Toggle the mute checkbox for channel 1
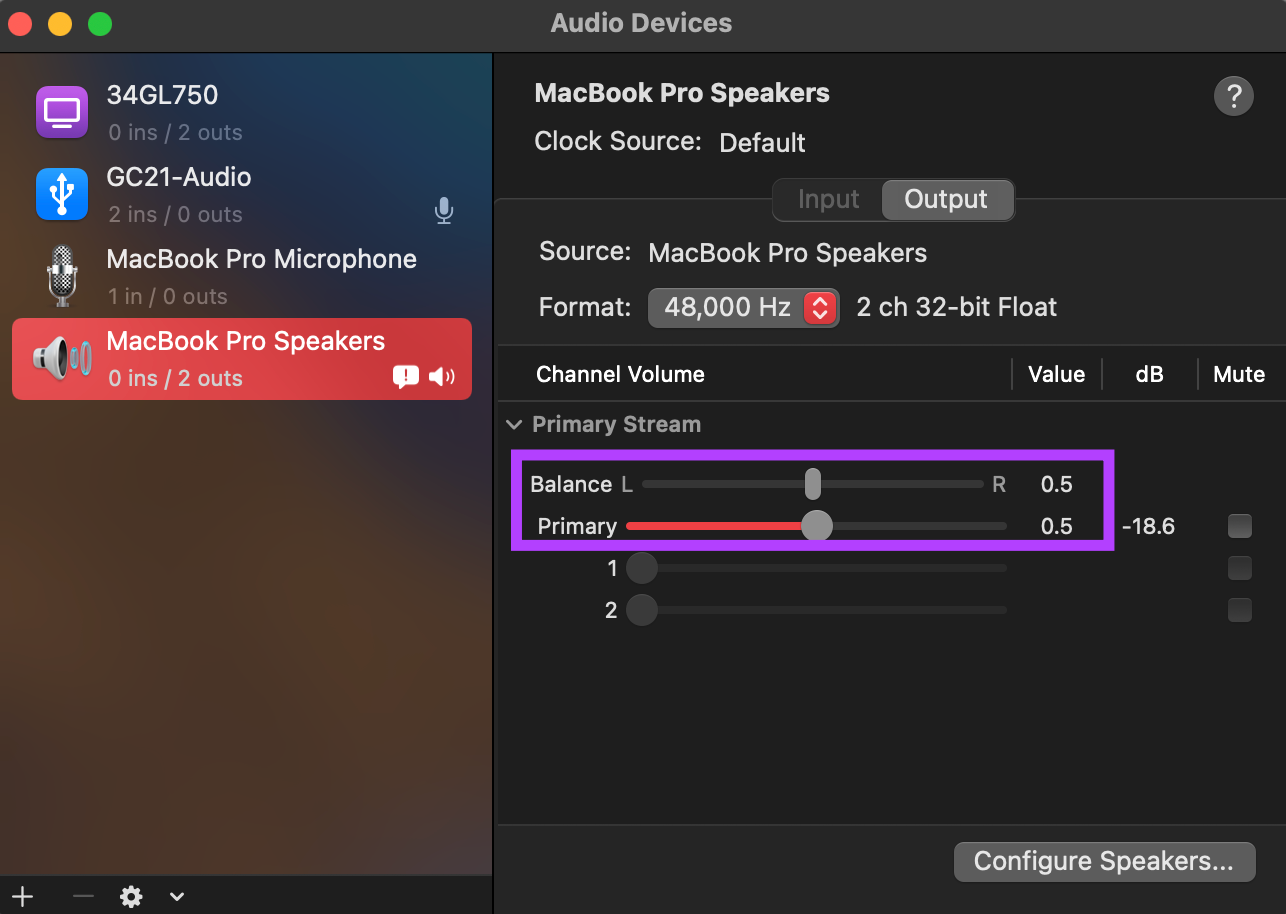 point(1240,568)
